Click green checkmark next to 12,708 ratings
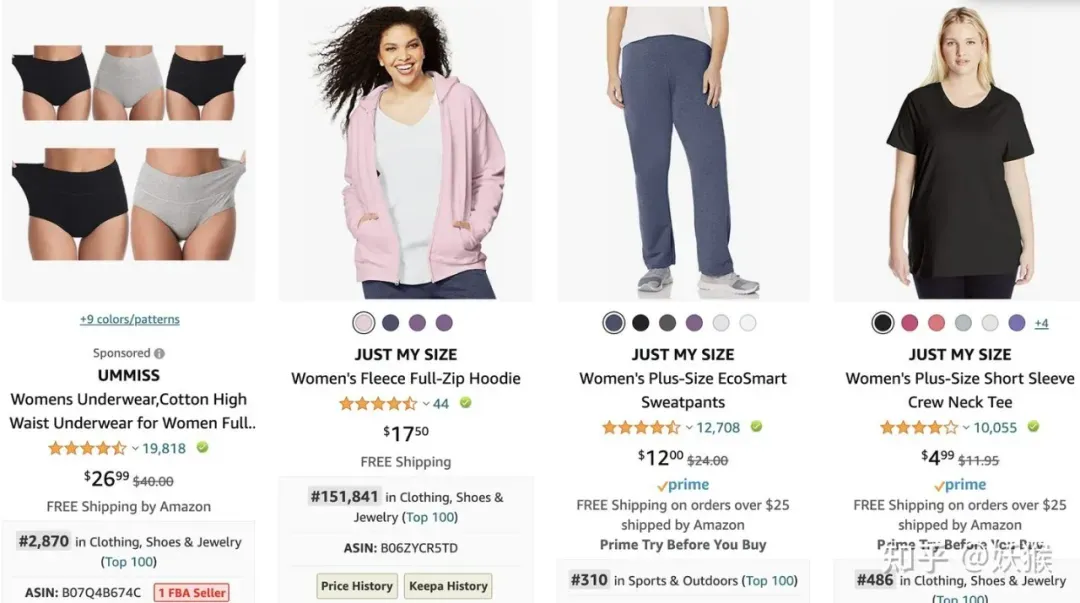Screen dimensions: 1080x603 pos(756,427)
